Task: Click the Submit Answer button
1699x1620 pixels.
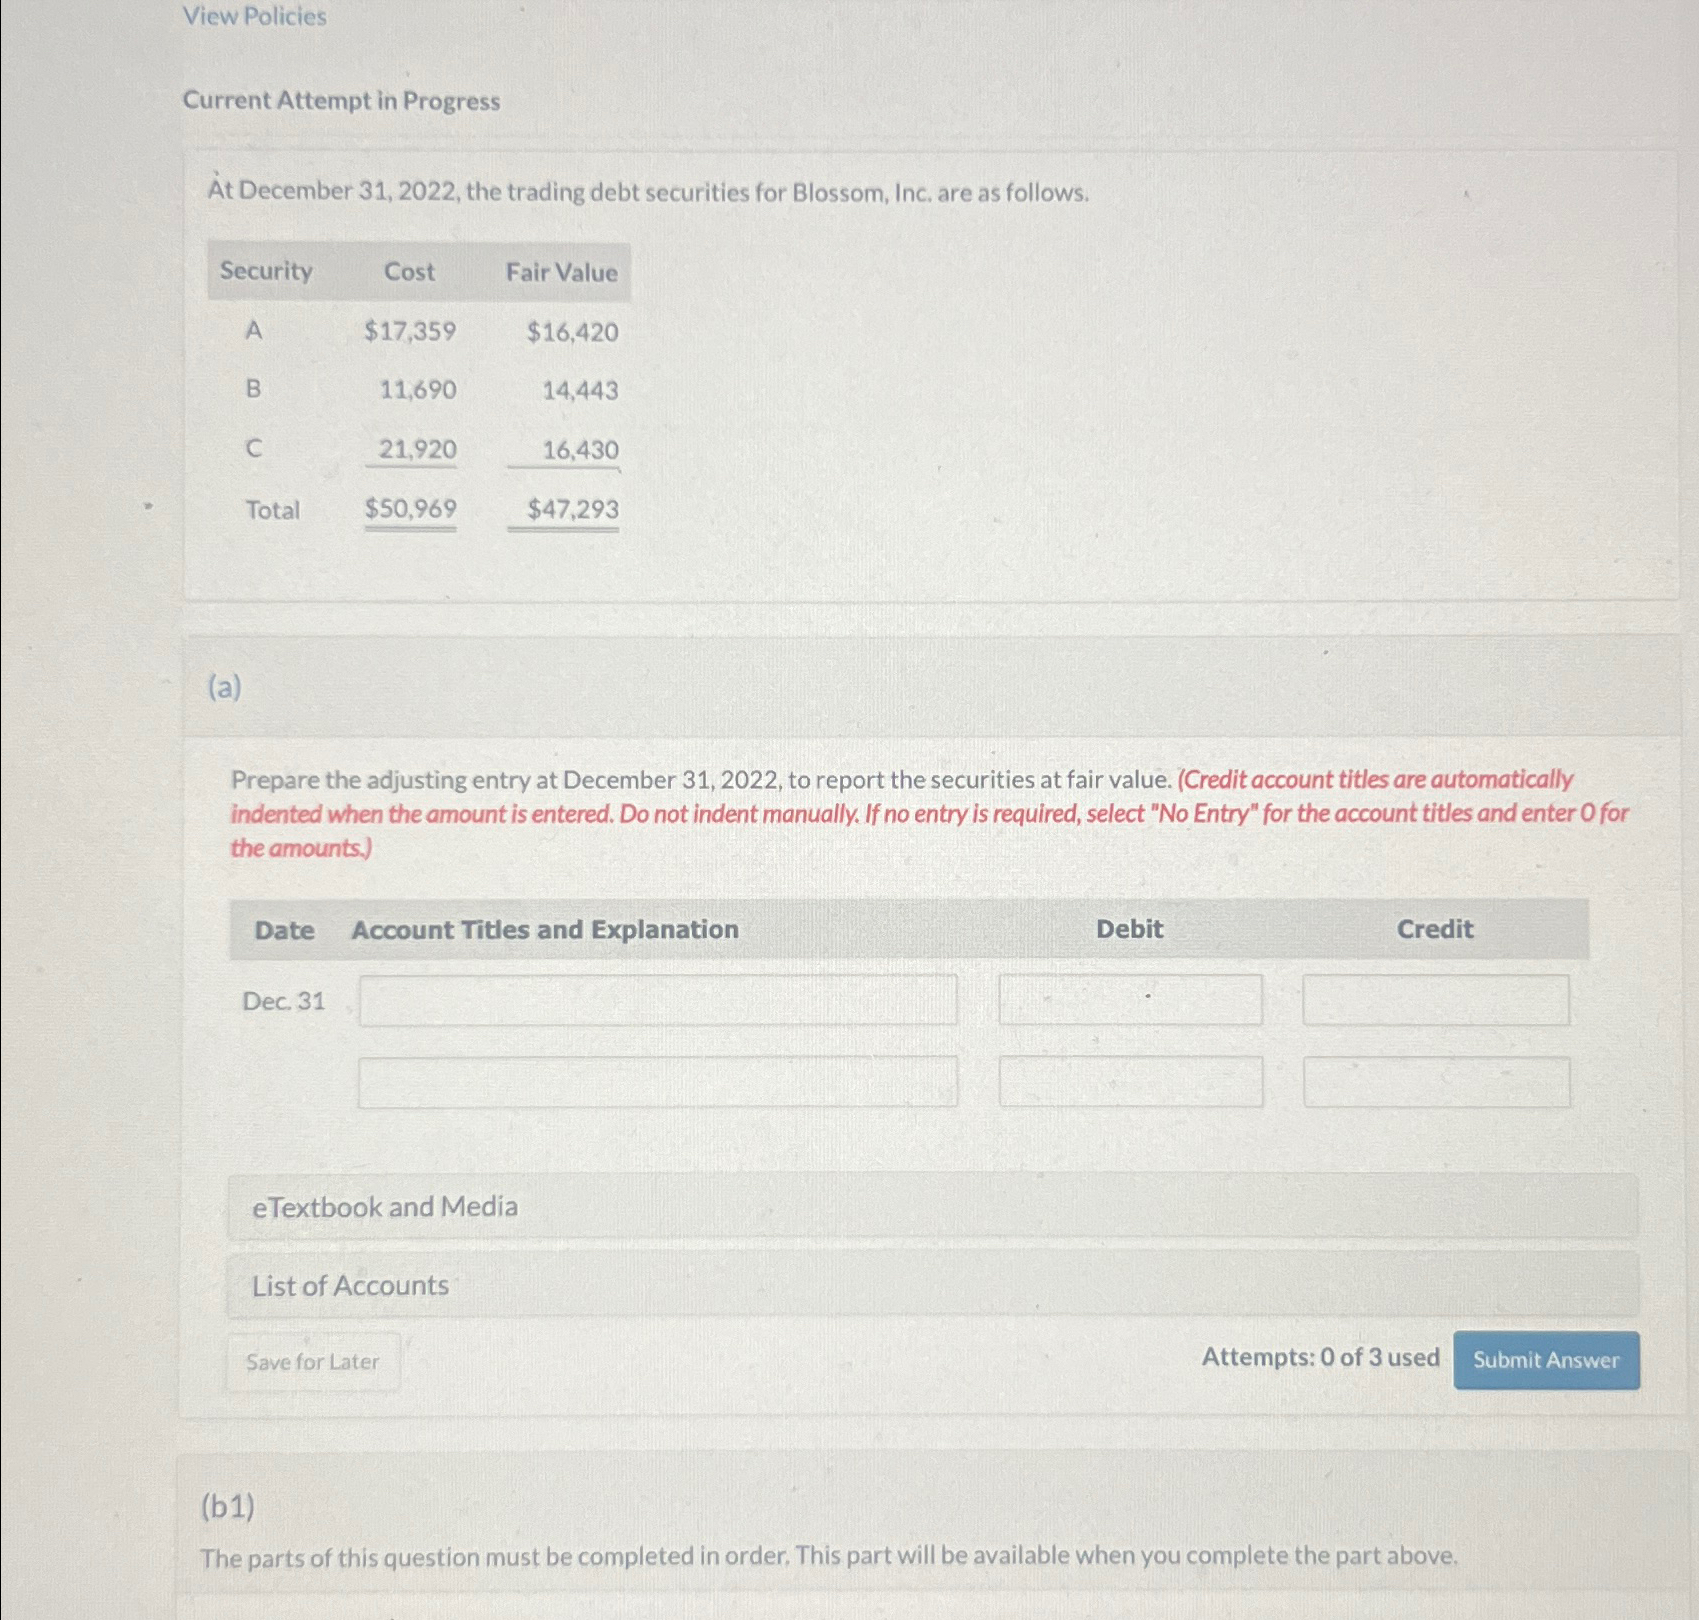Action: point(1545,1360)
